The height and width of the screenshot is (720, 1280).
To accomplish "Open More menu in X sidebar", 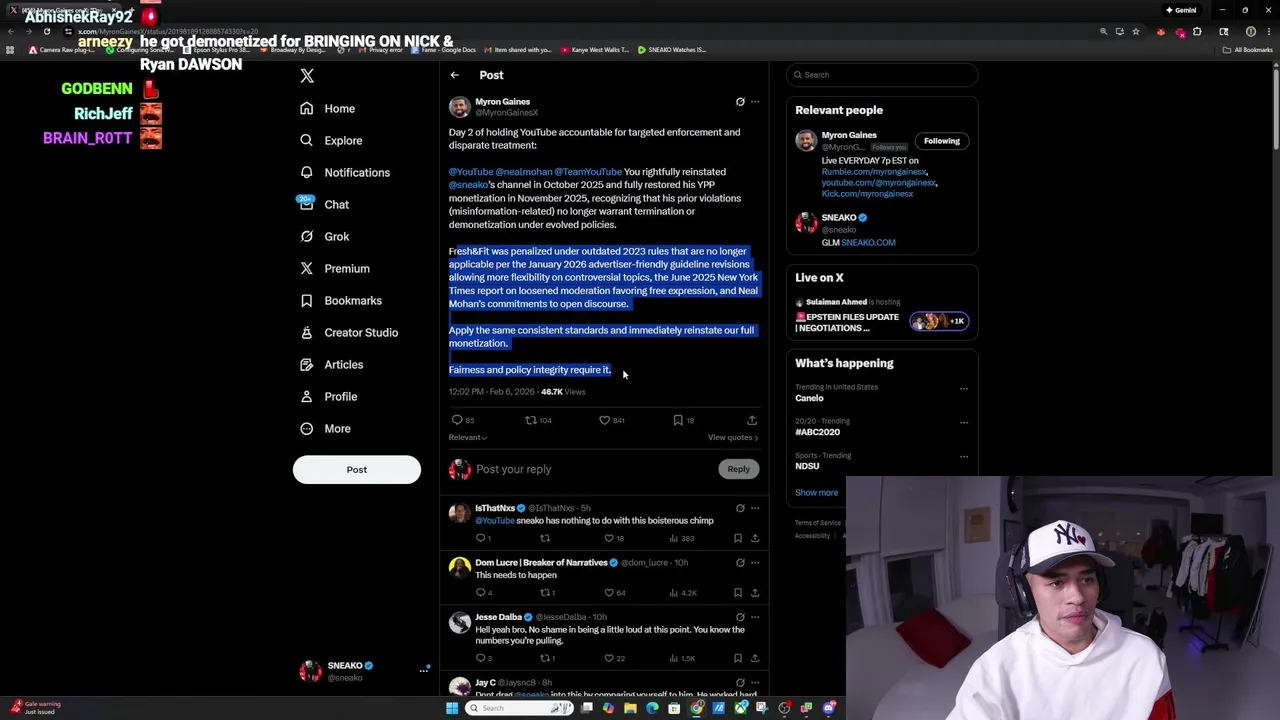I will [325, 429].
